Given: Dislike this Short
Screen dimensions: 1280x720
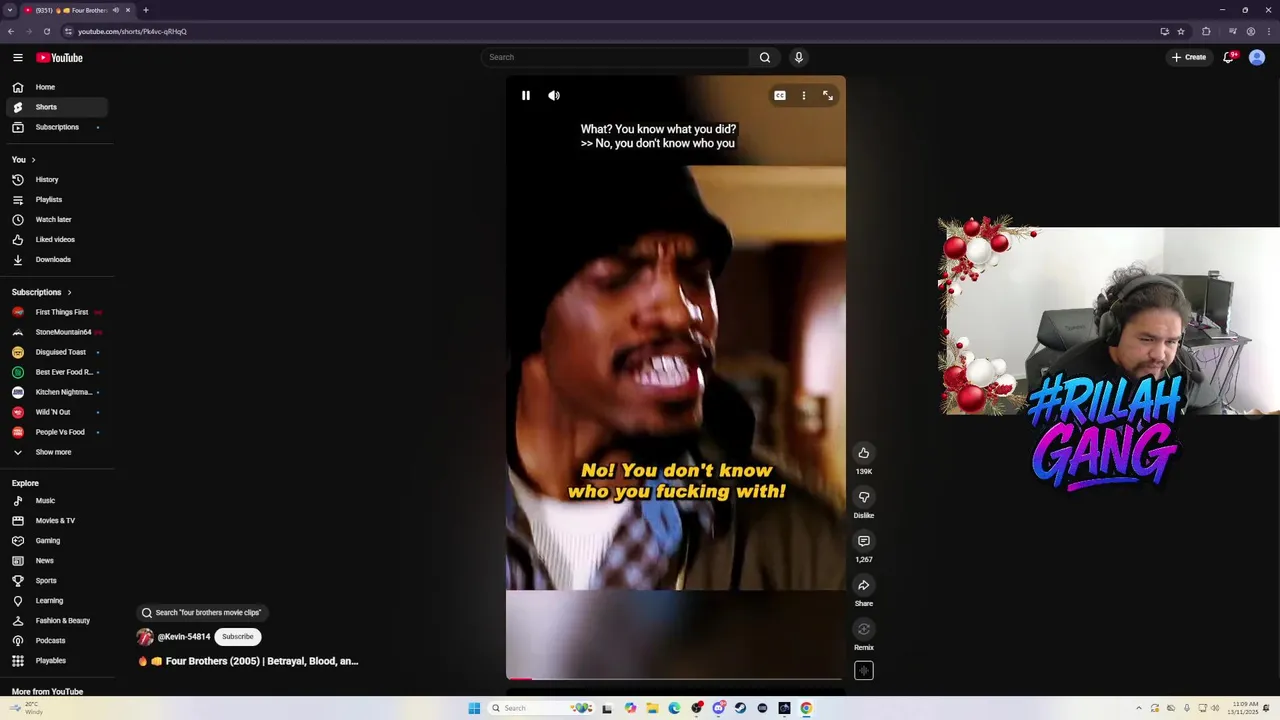Looking at the screenshot, I should (x=864, y=497).
